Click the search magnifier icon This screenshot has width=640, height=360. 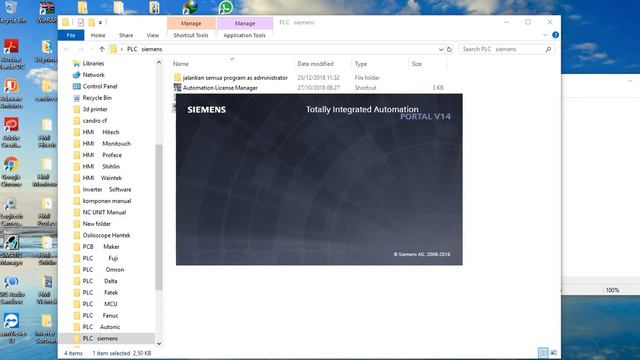tap(549, 49)
